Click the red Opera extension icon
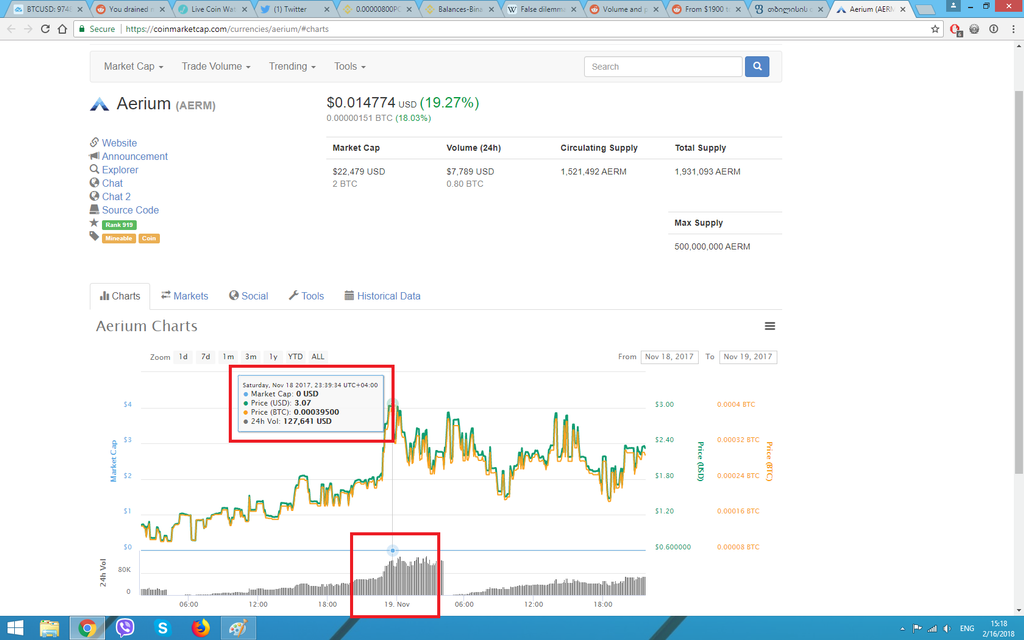This screenshot has height=640, width=1024. pyautogui.click(x=955, y=29)
